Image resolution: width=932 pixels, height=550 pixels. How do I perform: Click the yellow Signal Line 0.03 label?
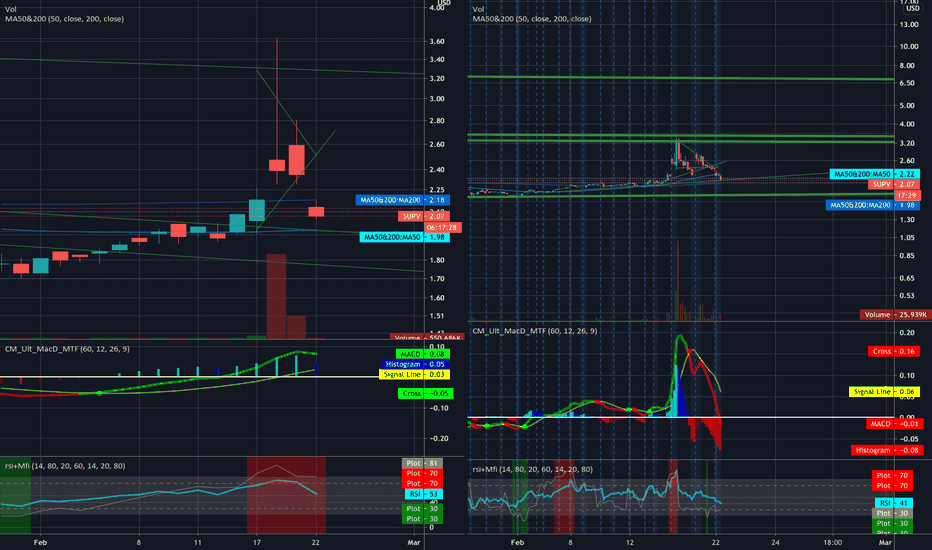click(414, 375)
